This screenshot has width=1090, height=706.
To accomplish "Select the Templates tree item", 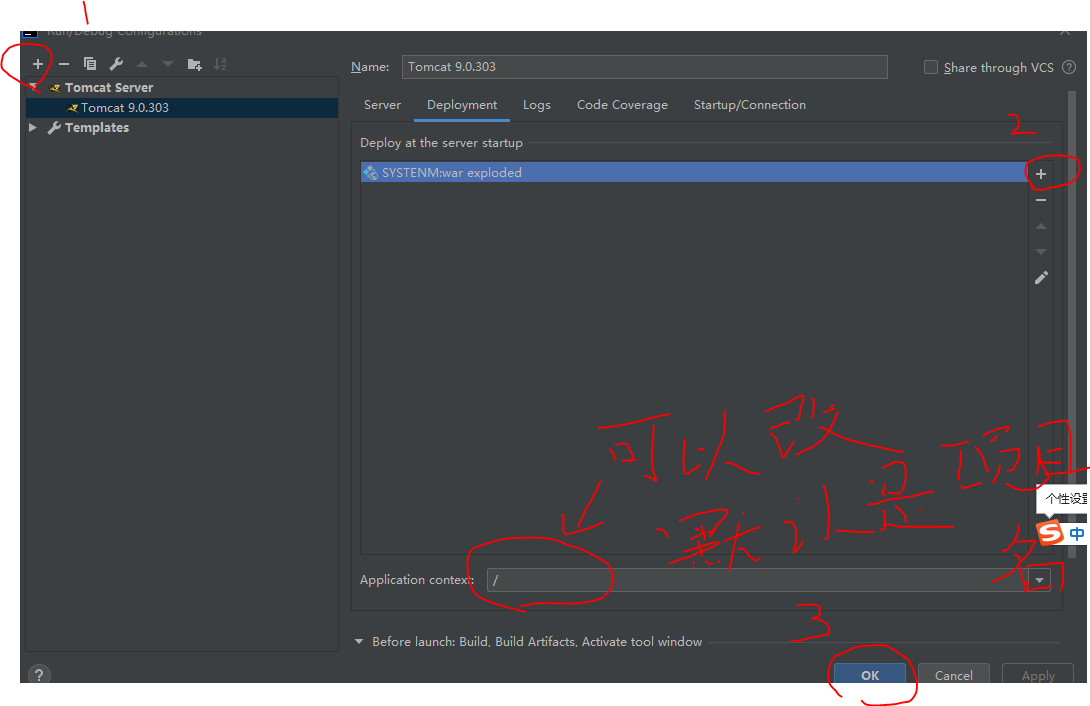I will 97,128.
